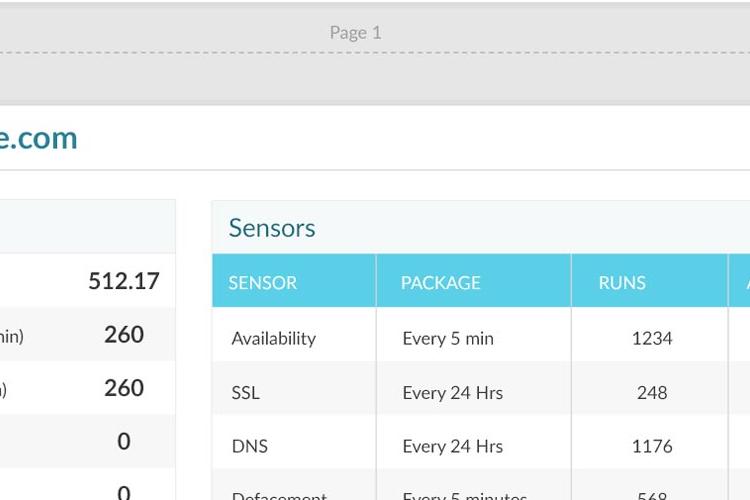Click the 1176 runs value
This screenshot has width=750, height=500.
[x=652, y=446]
